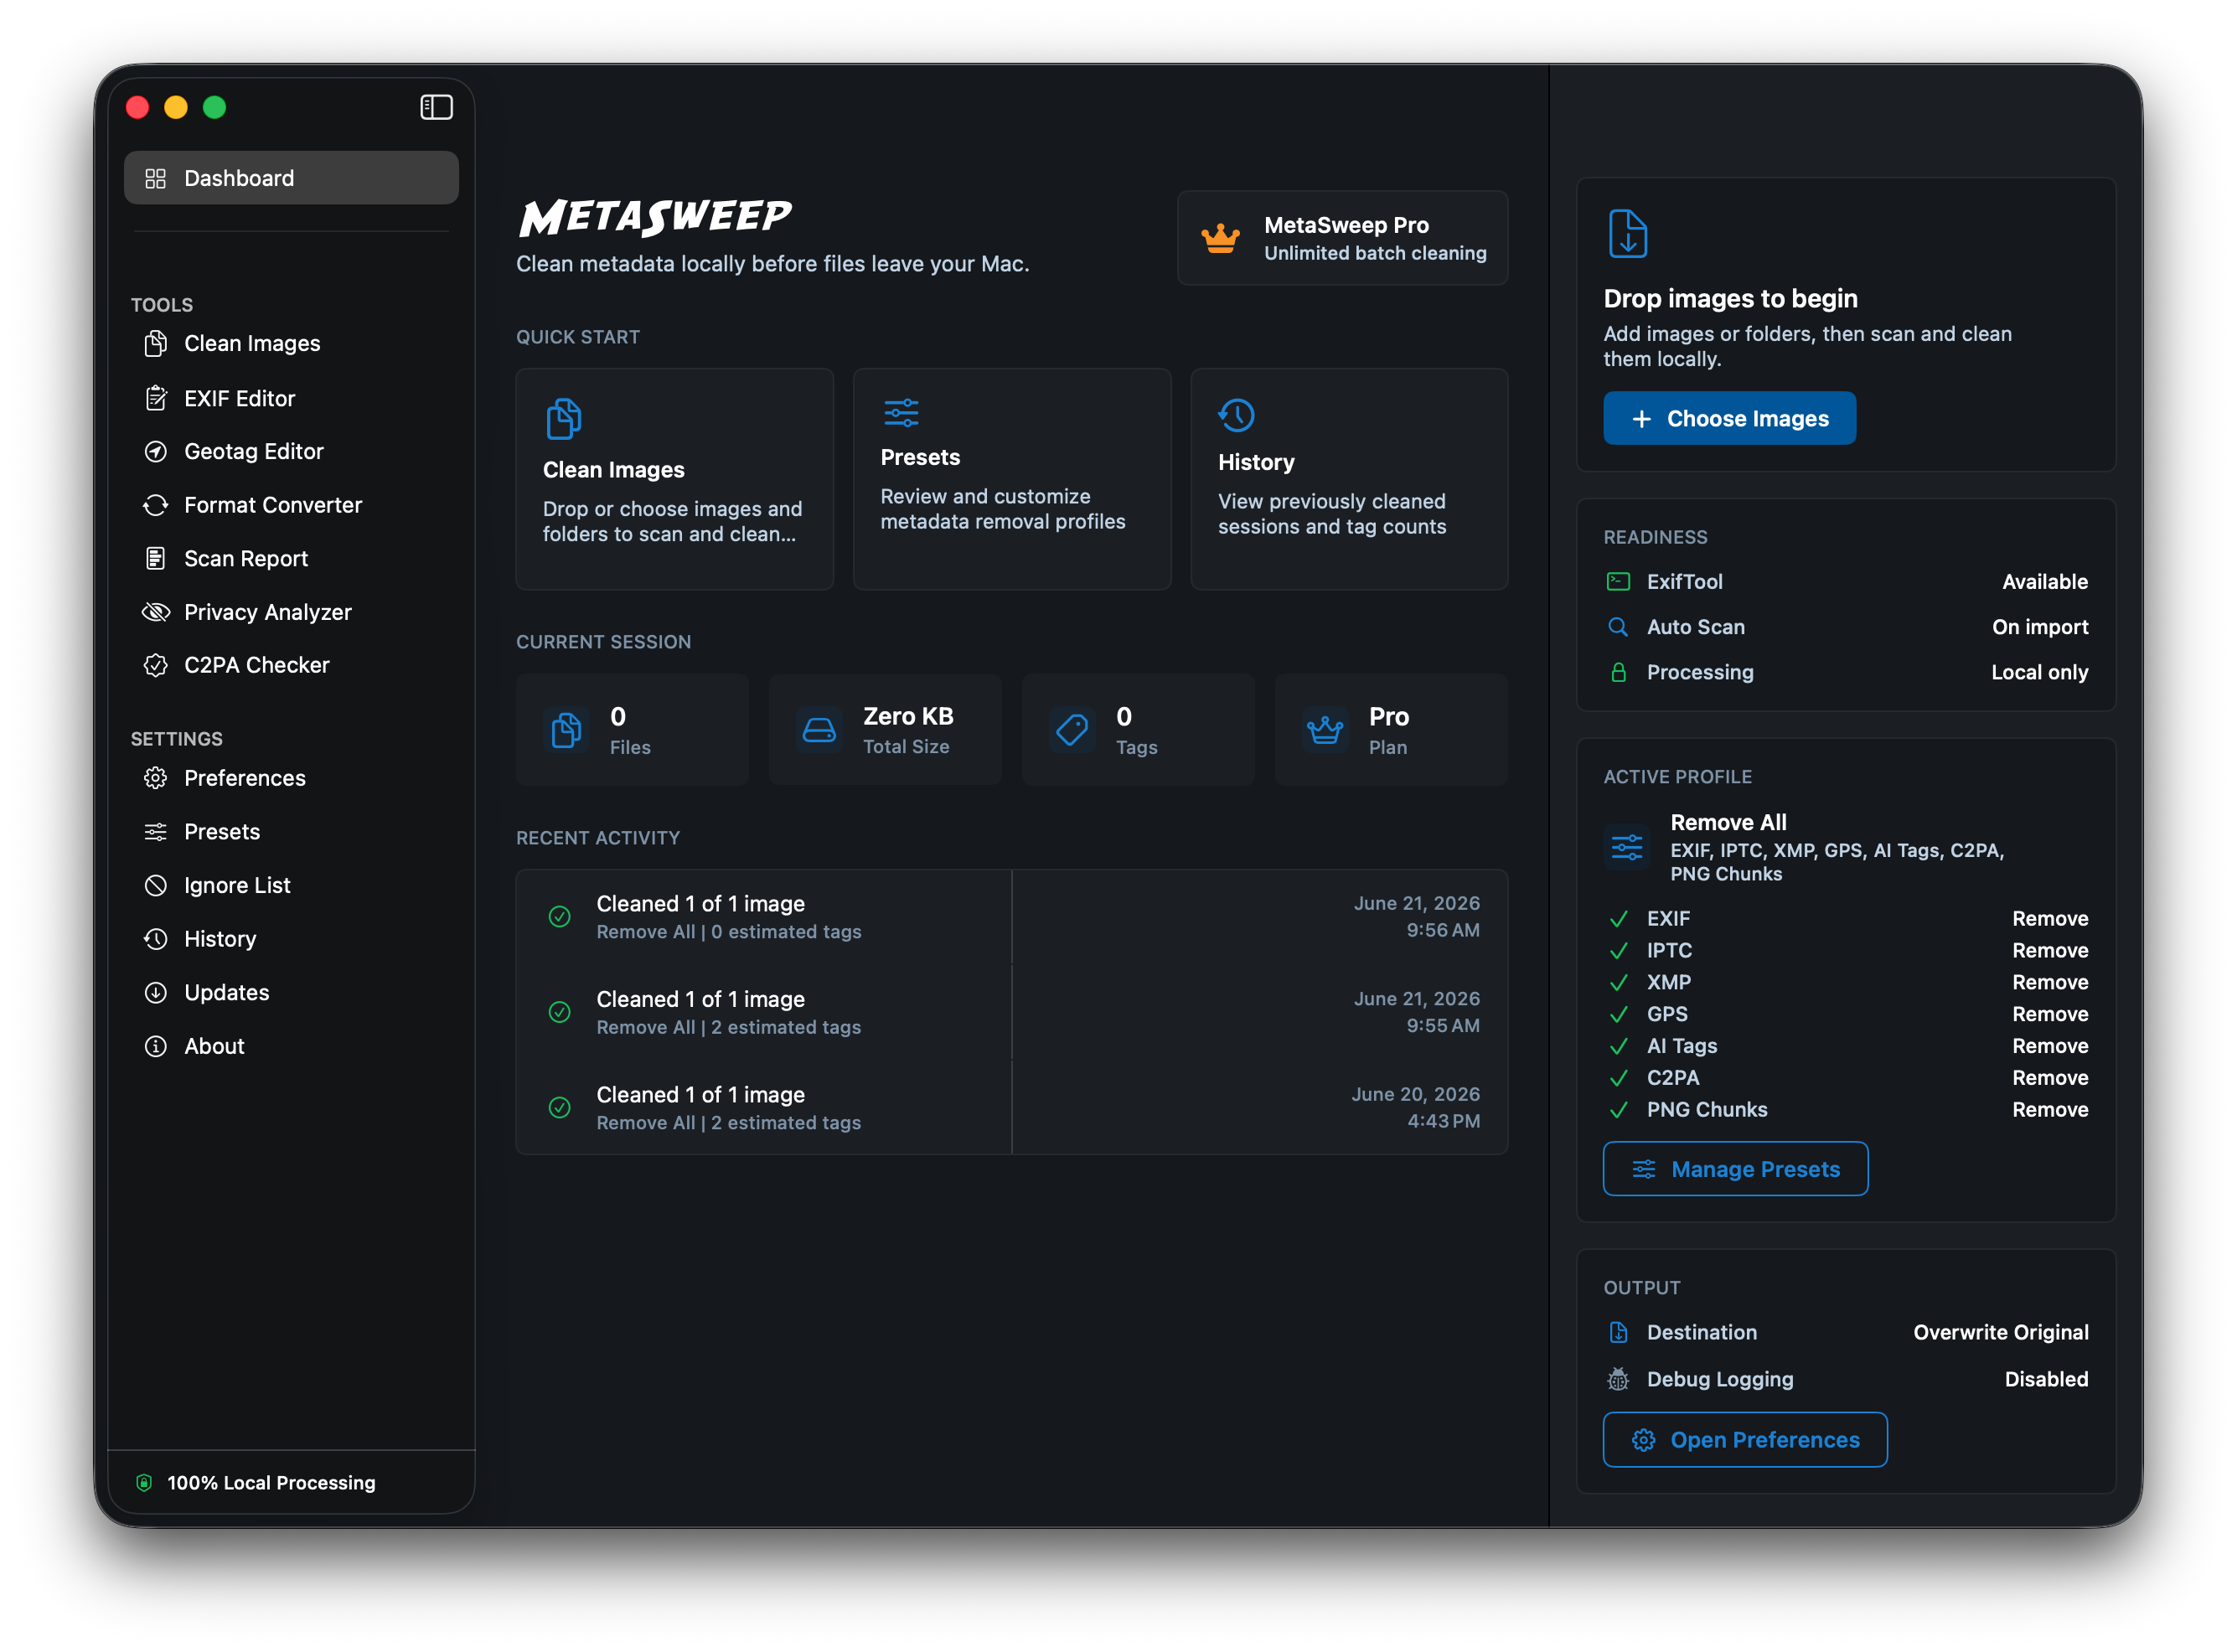2237x1652 pixels.
Task: Click the check icon for 9:56 AM activity
Action: tap(560, 916)
